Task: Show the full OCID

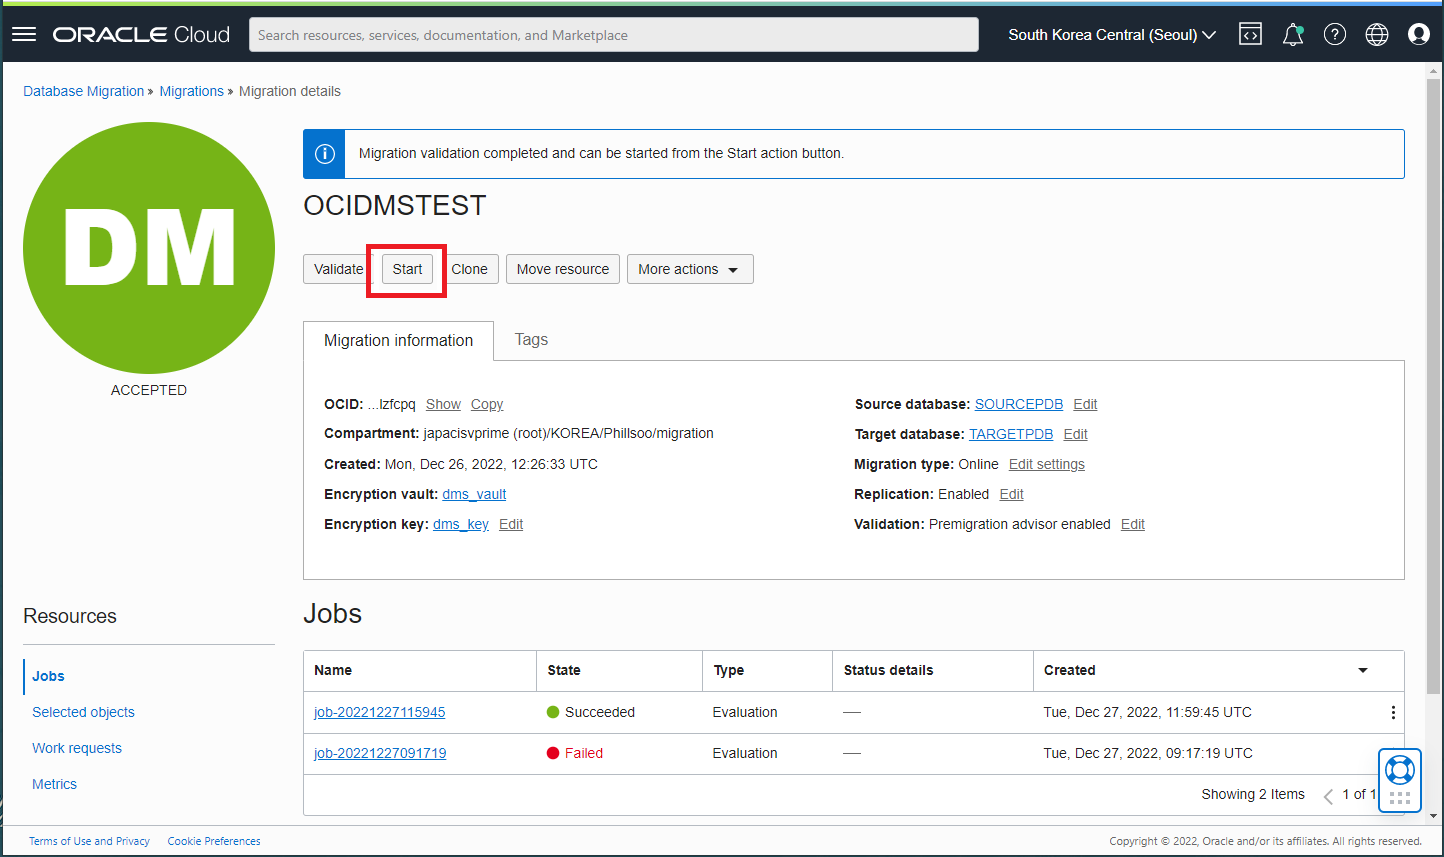Action: click(443, 404)
